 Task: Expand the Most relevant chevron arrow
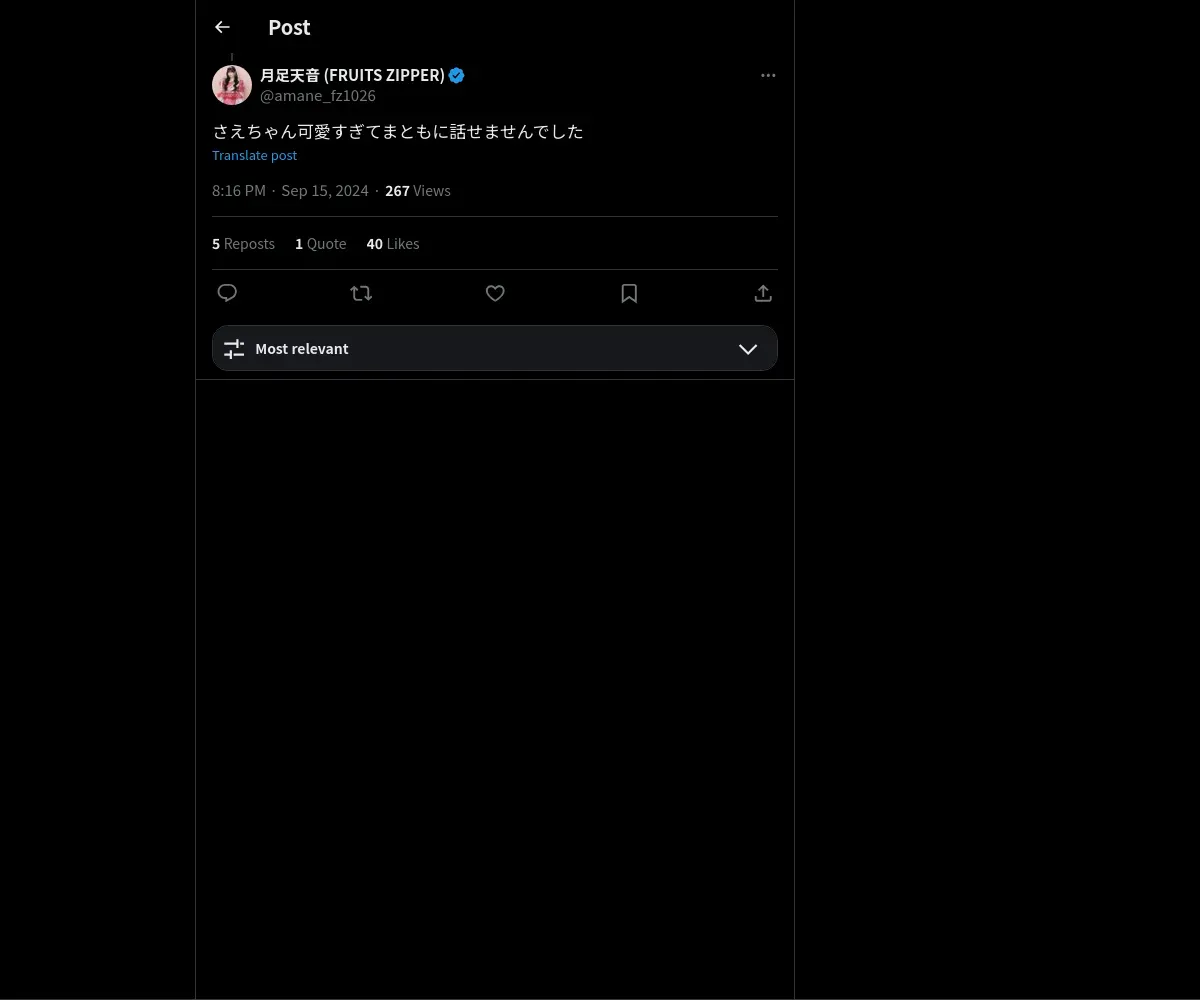point(748,349)
